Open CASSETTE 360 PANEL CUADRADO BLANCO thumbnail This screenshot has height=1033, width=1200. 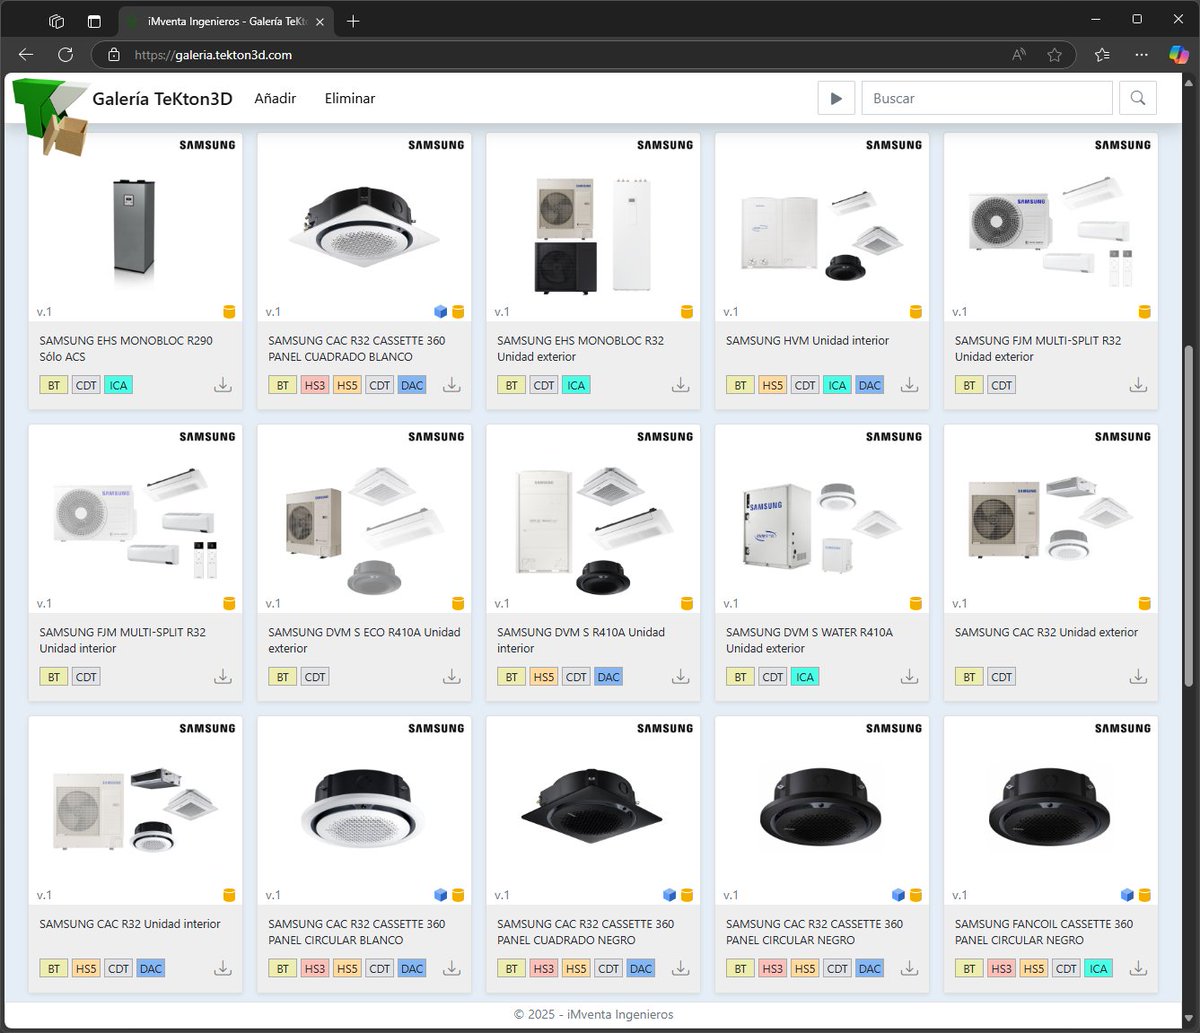click(364, 227)
